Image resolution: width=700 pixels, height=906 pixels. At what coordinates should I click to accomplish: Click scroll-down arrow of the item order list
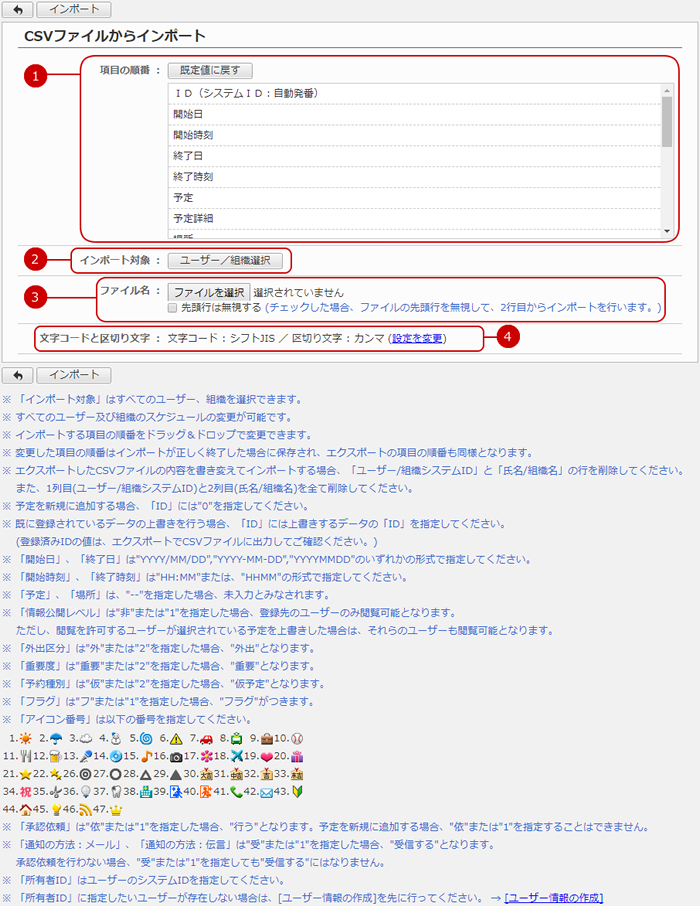tap(667, 231)
